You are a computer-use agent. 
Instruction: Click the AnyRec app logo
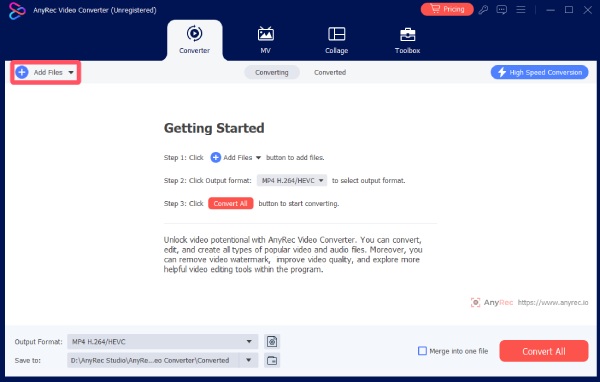17,10
